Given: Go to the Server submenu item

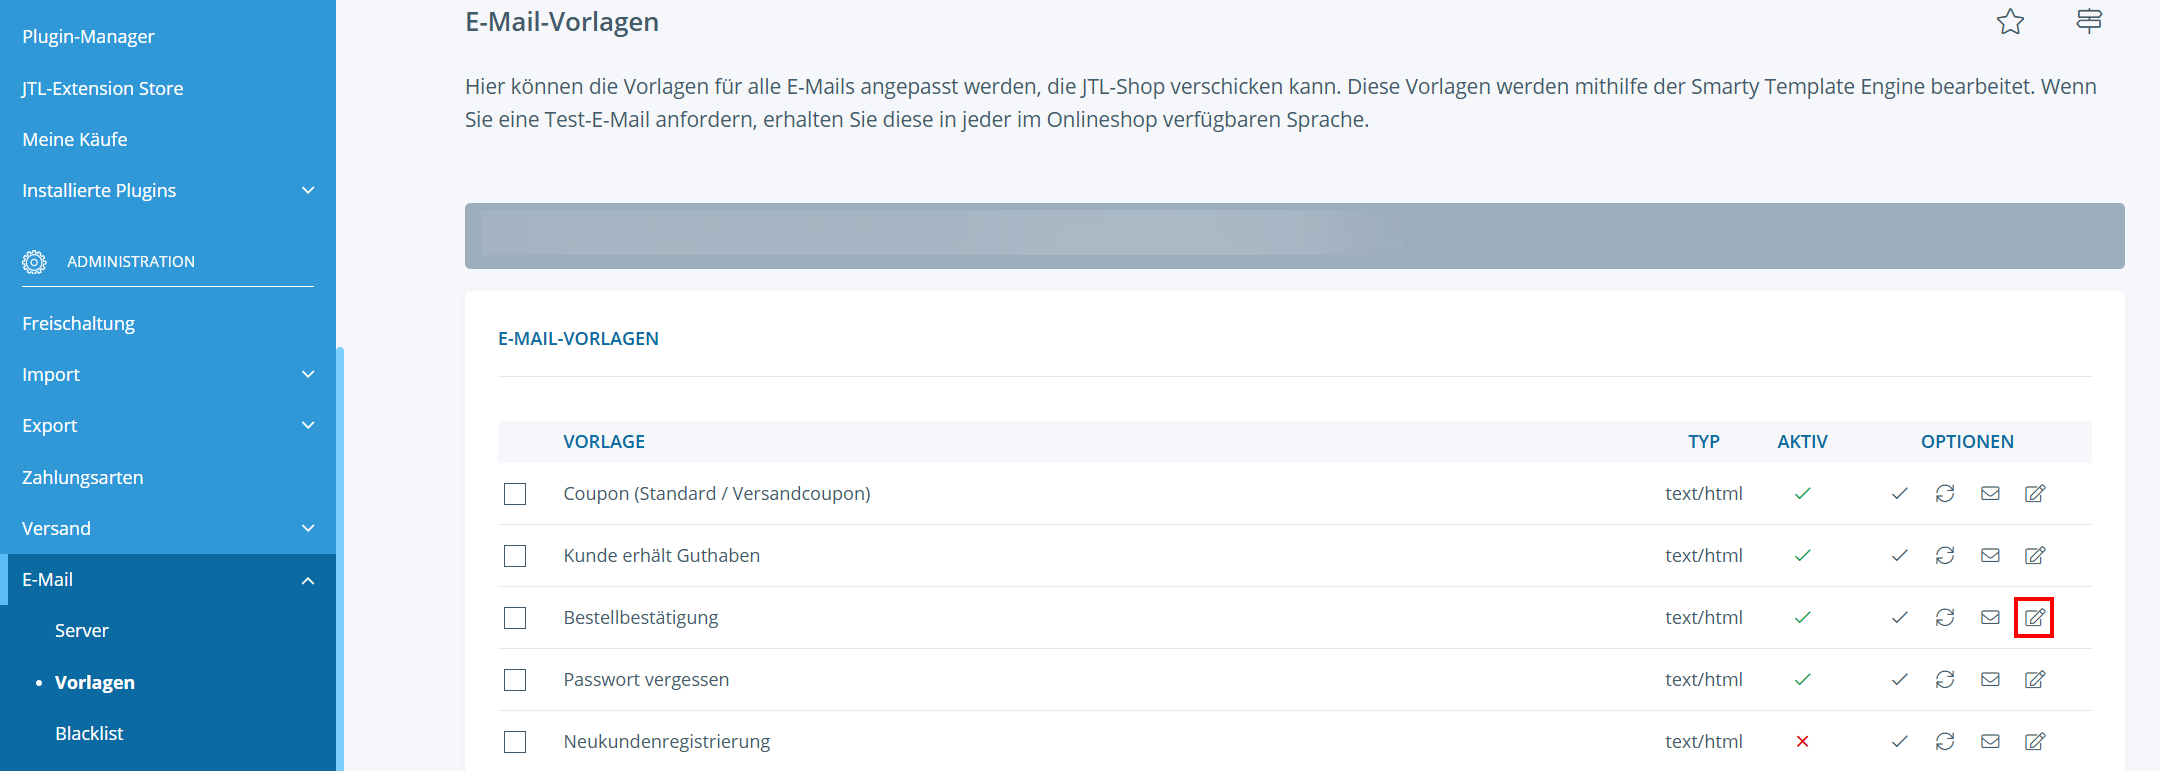Looking at the screenshot, I should click(x=81, y=631).
